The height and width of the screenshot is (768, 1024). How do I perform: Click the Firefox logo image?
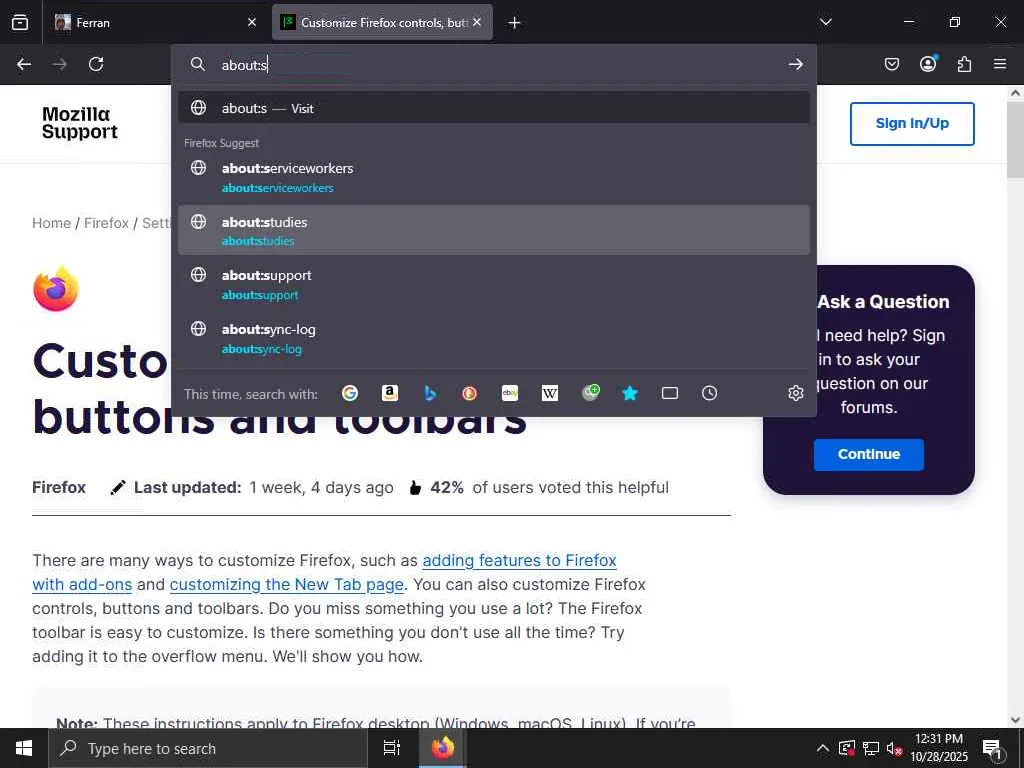click(x=56, y=289)
